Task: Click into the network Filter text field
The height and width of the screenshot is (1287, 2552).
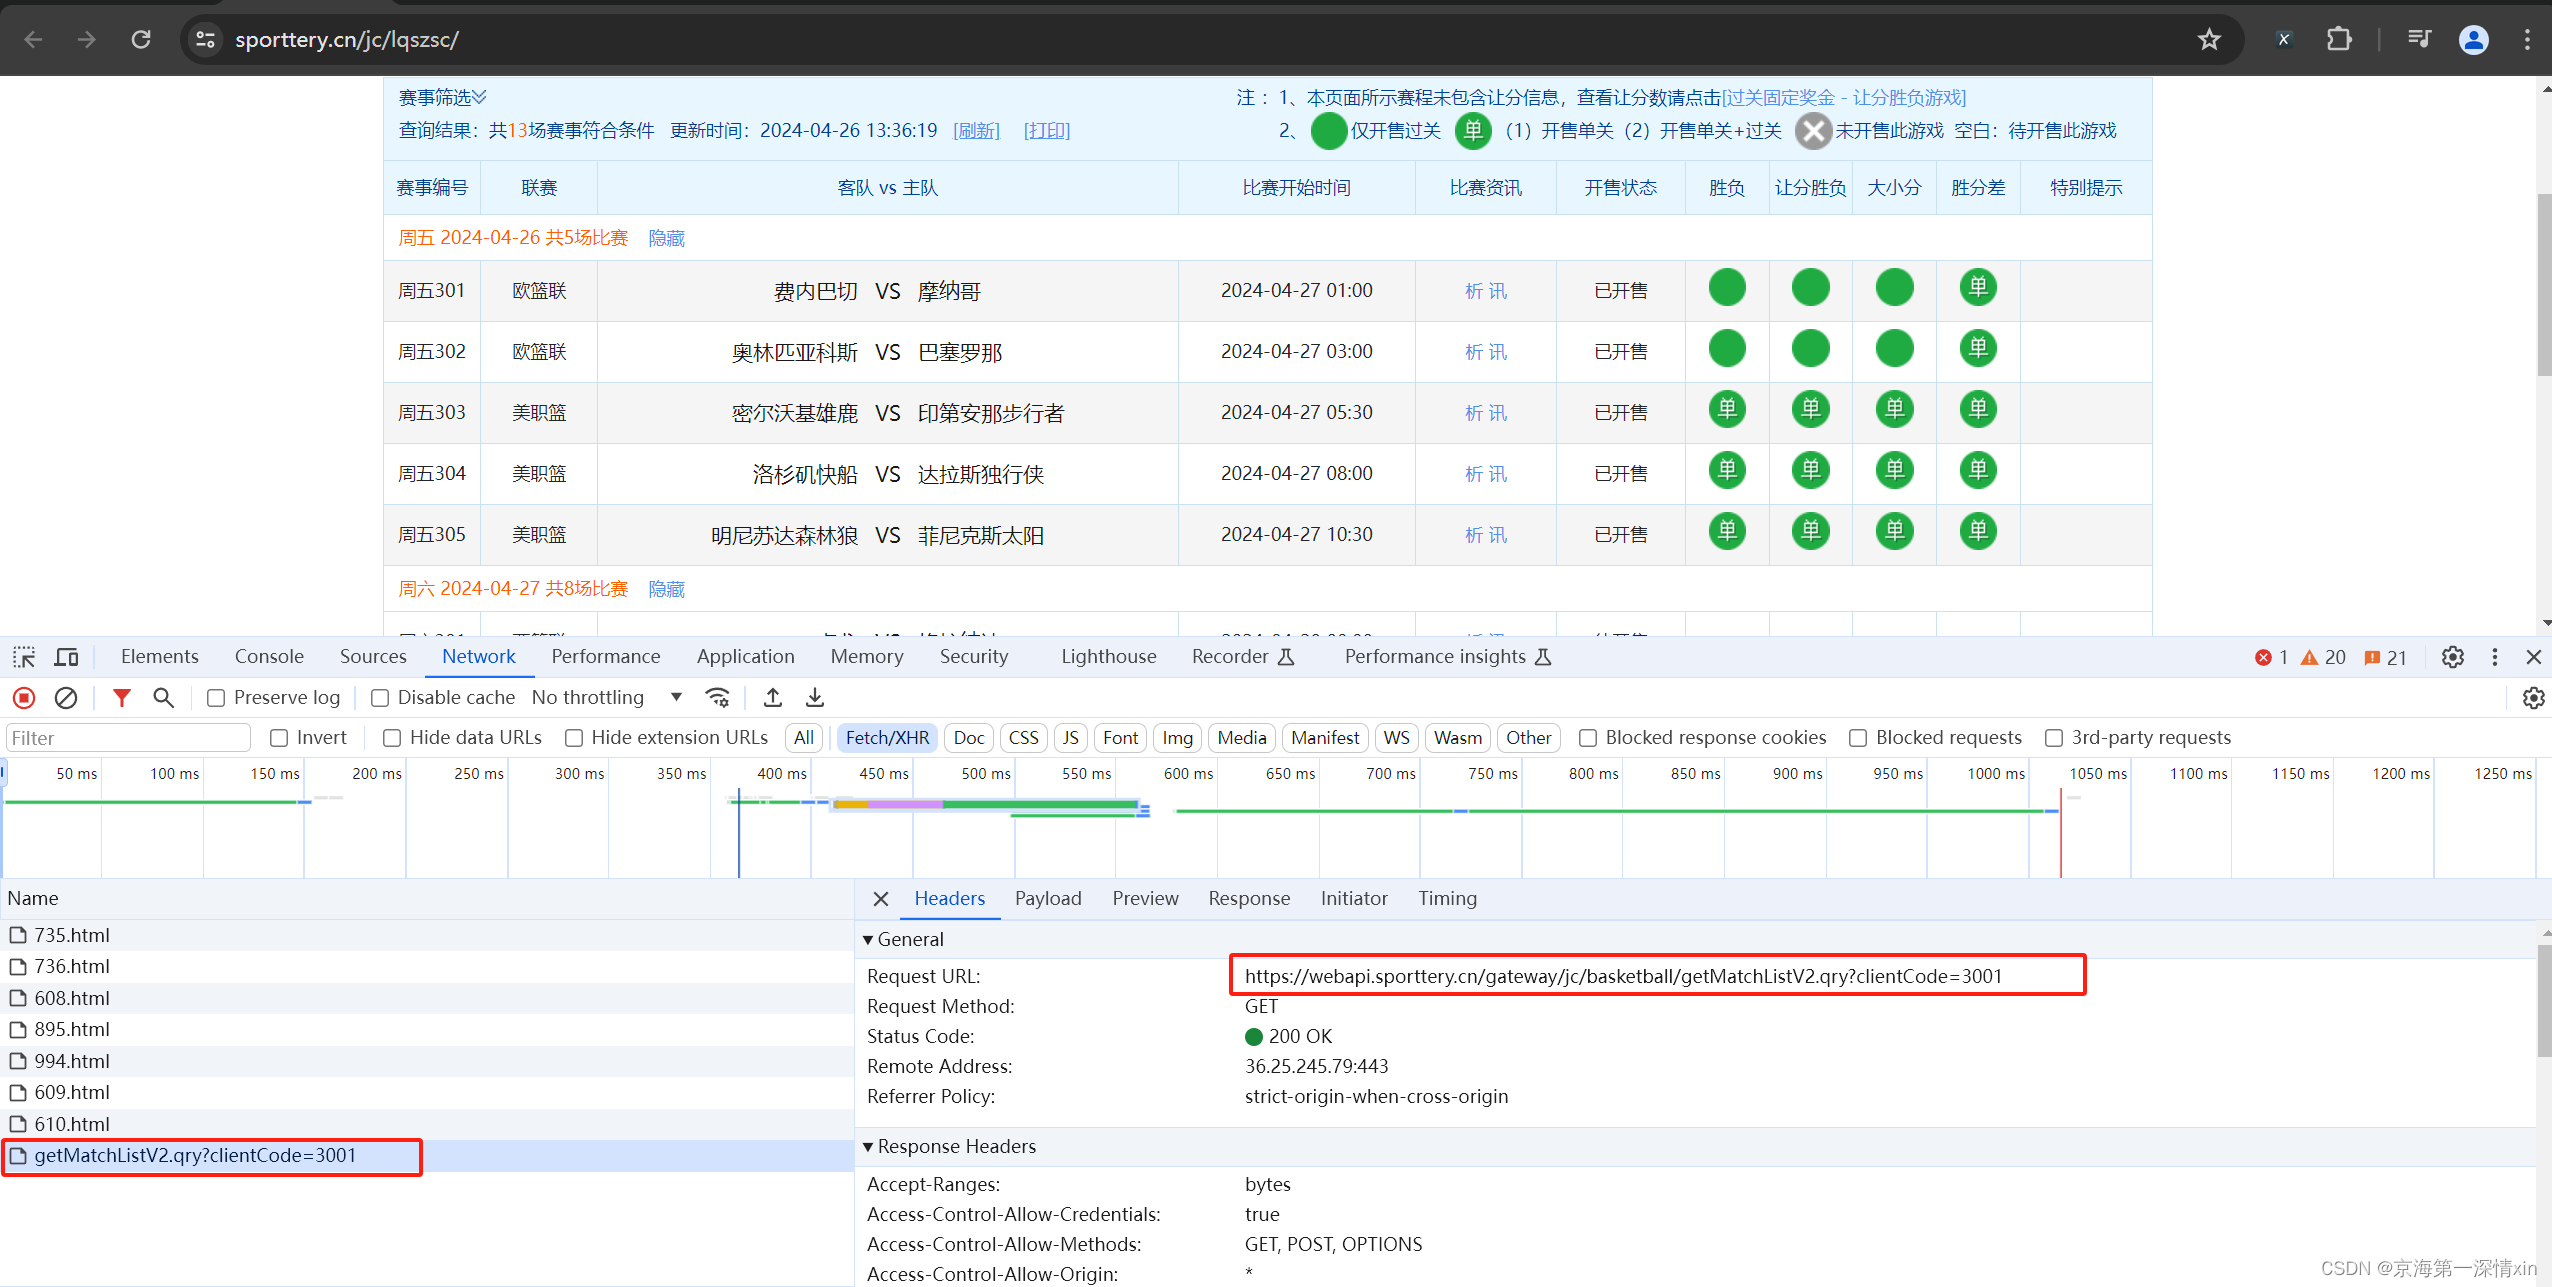Action: [128, 738]
